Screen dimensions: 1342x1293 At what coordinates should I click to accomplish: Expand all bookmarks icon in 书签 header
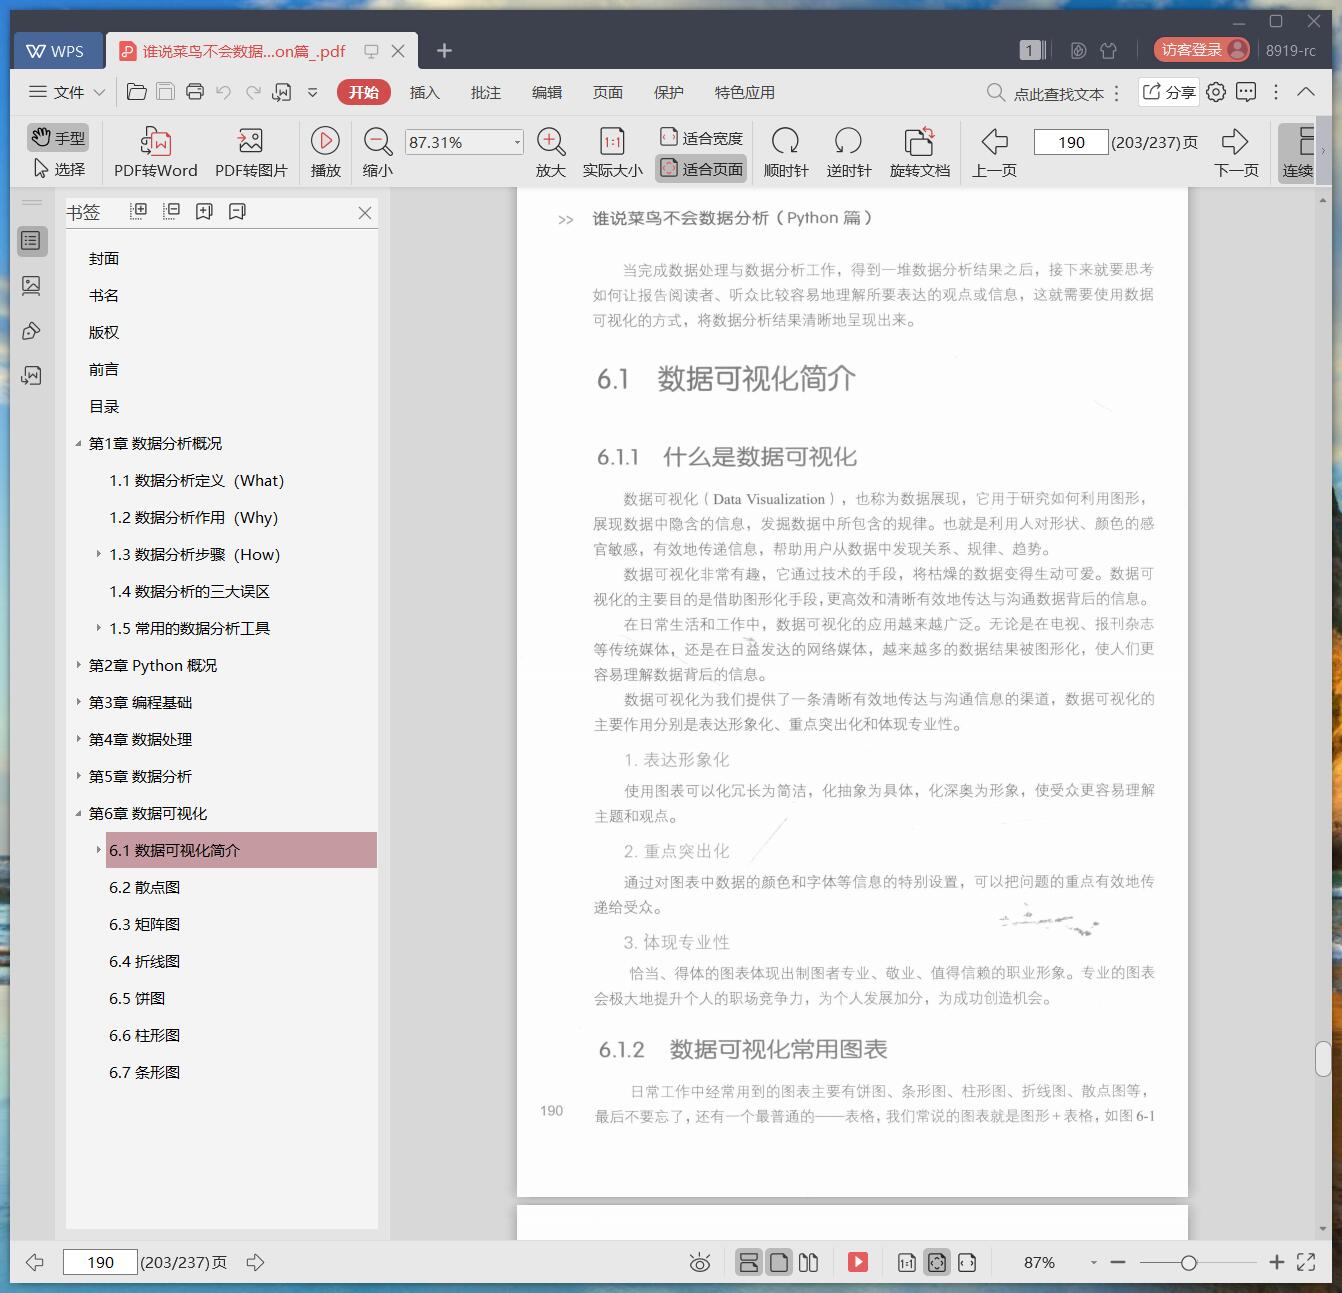[x=139, y=211]
